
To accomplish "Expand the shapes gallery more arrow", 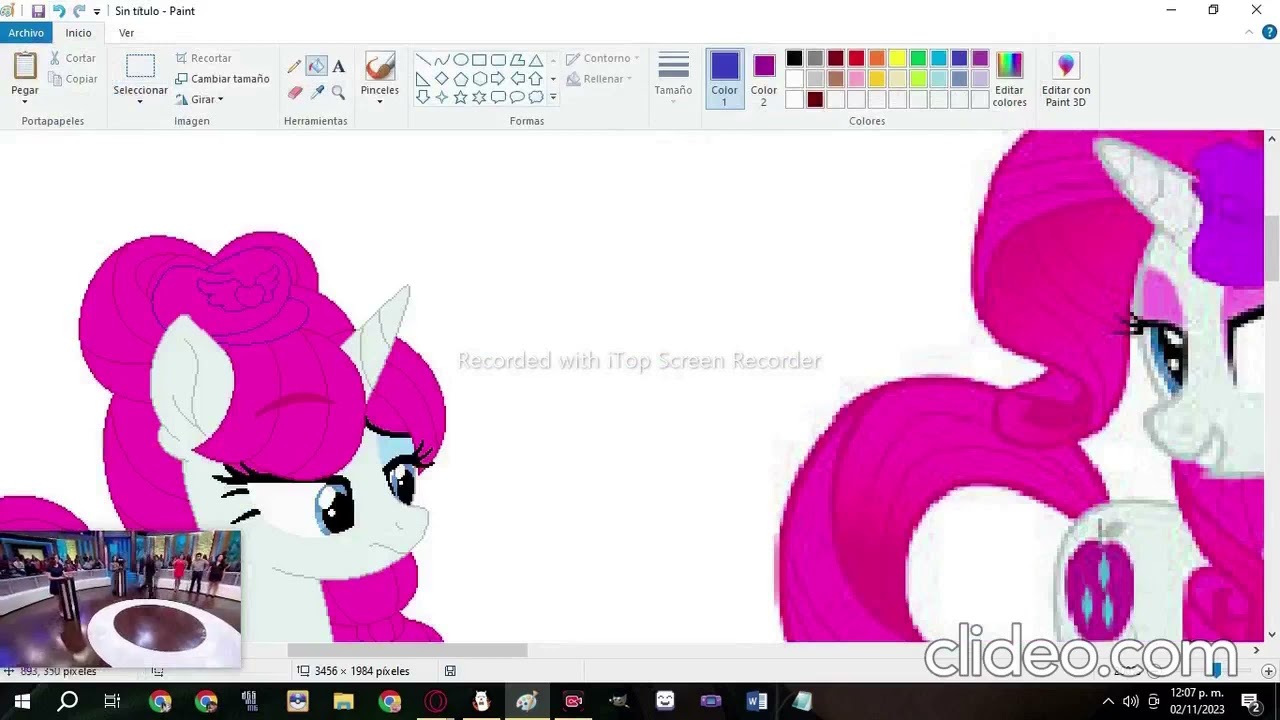I will pos(553,97).
